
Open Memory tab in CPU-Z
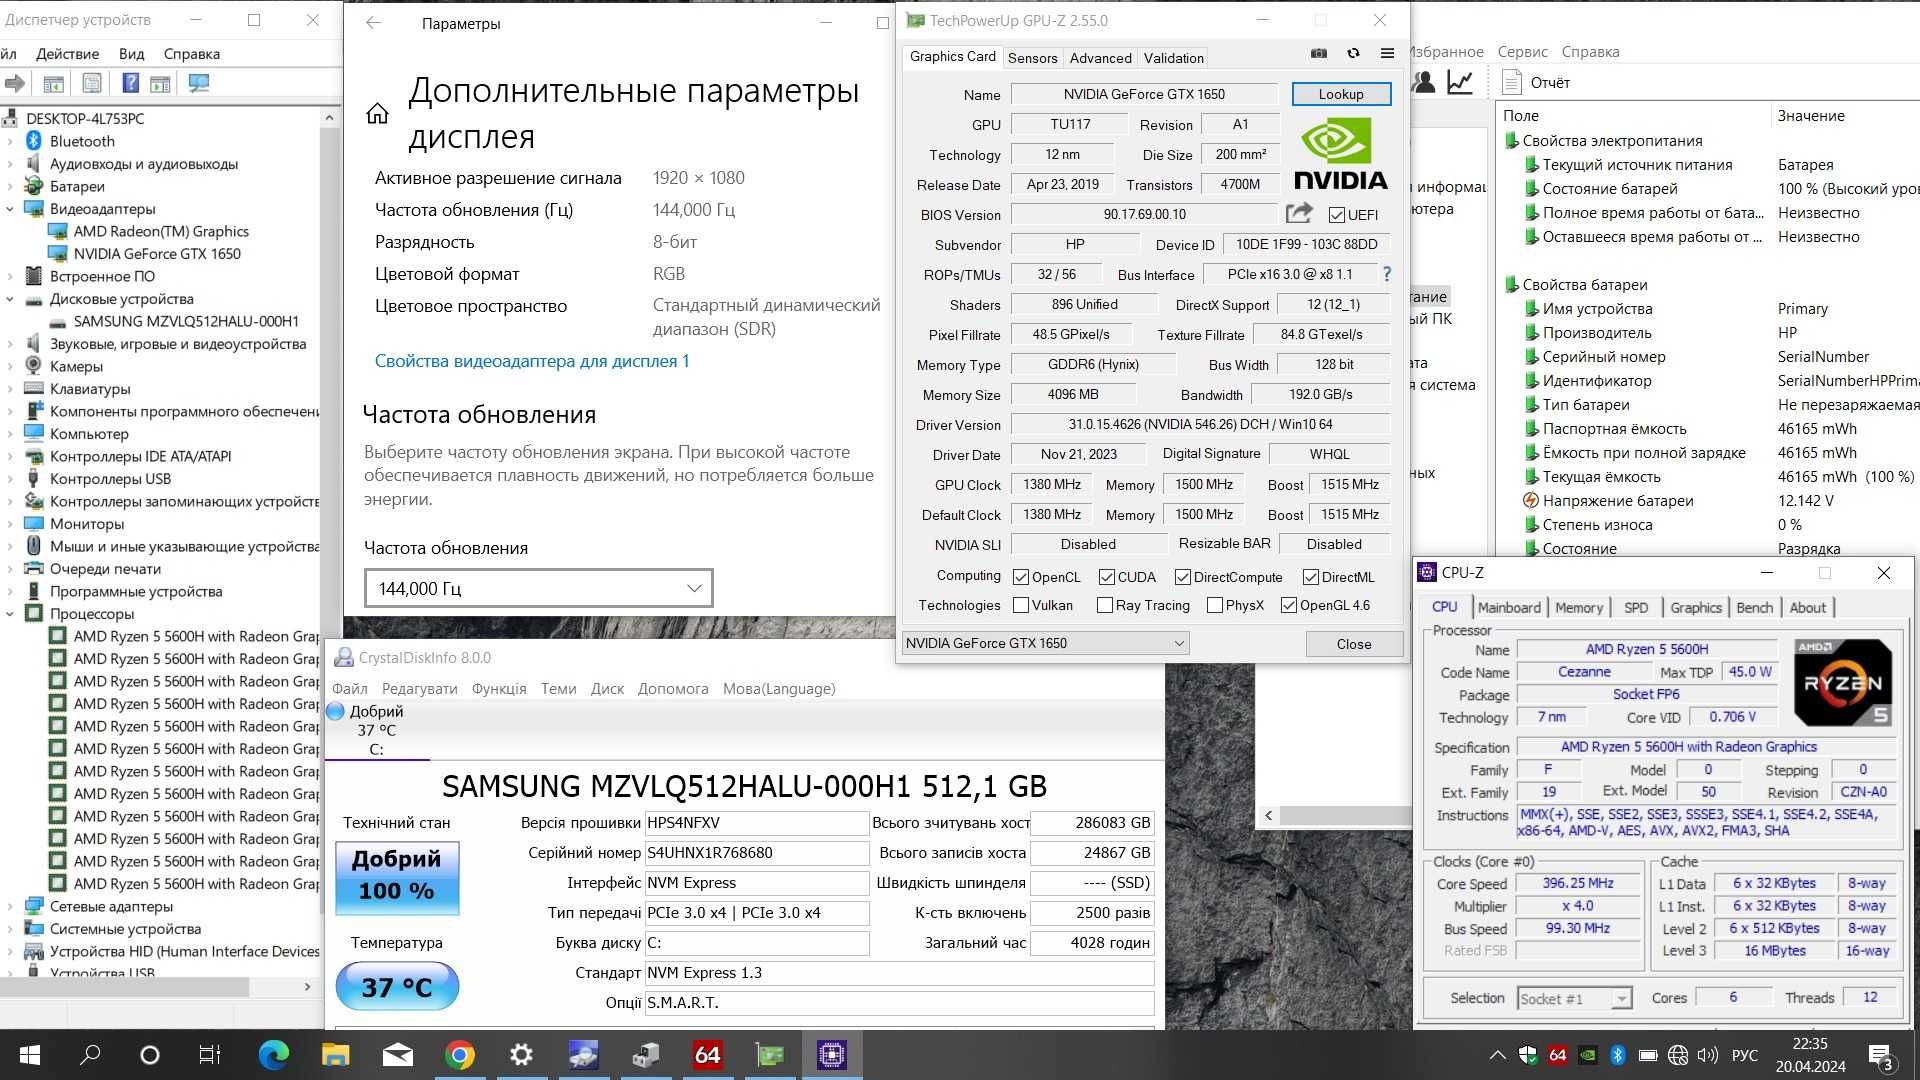pos(1577,607)
